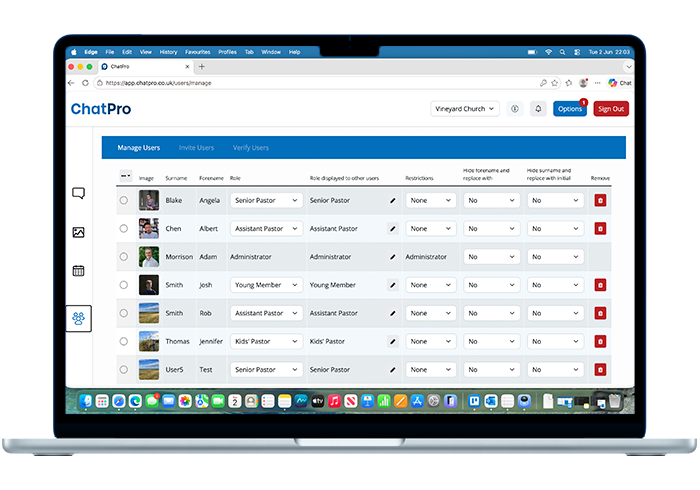This screenshot has width=700, height=490.
Task: Open Jennifer Thomas's Kids' Pastor role dropdown
Action: pyautogui.click(x=267, y=341)
